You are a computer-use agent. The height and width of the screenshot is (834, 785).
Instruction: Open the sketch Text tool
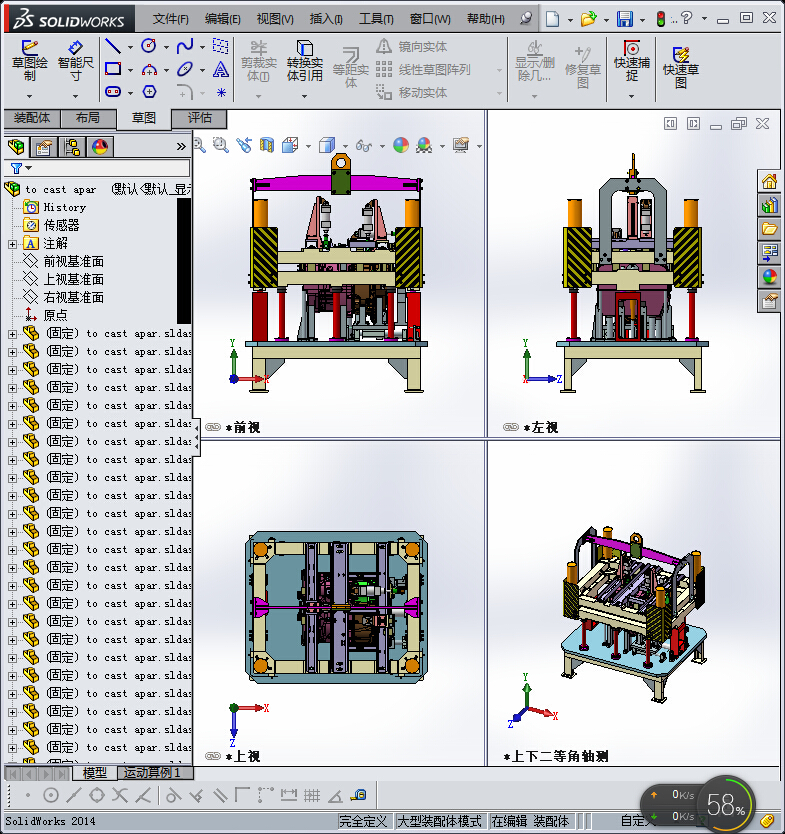(x=221, y=69)
